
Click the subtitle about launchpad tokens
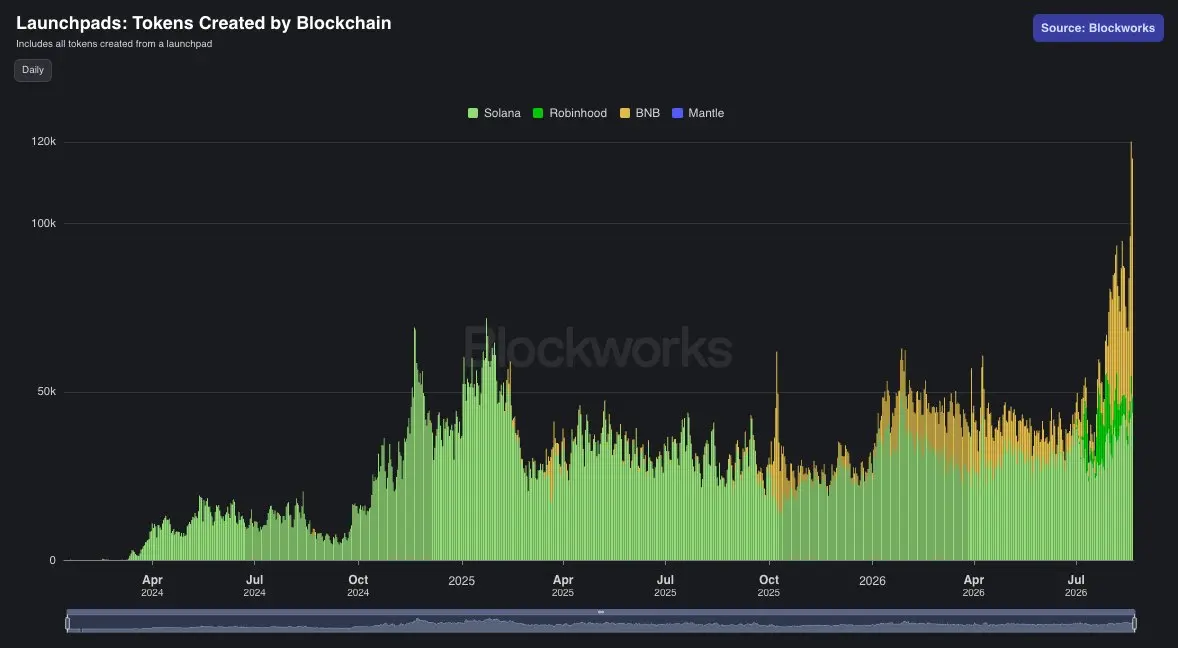pos(114,44)
